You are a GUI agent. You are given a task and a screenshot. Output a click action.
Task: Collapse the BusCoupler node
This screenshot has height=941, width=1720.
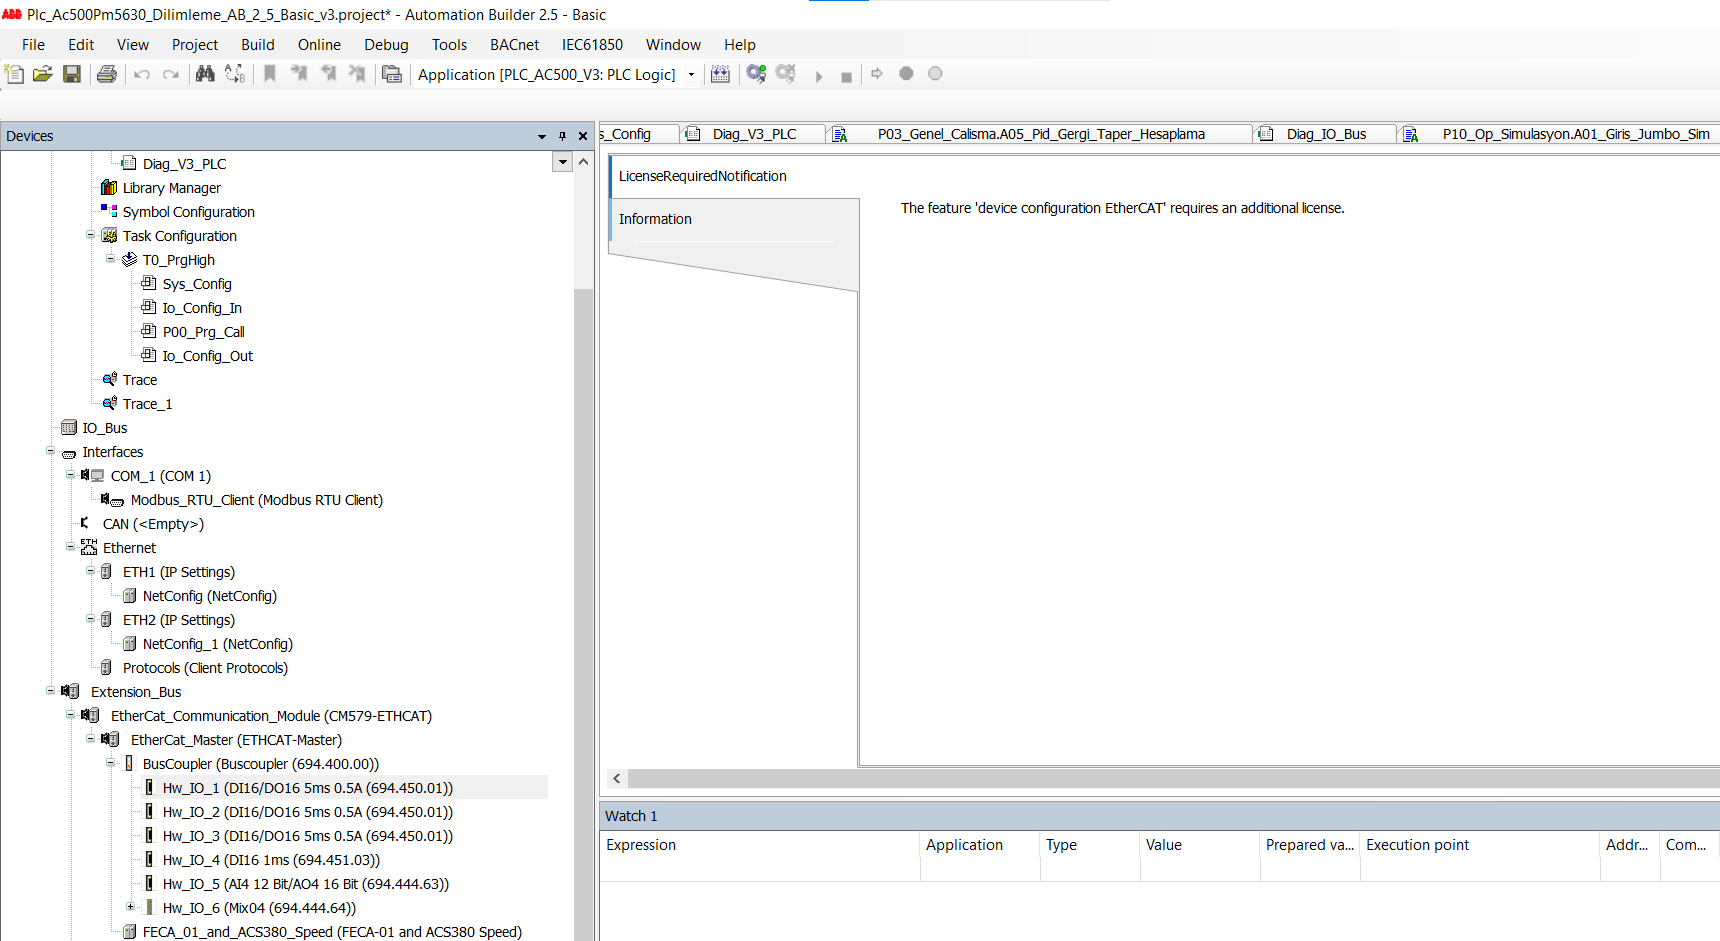(110, 763)
